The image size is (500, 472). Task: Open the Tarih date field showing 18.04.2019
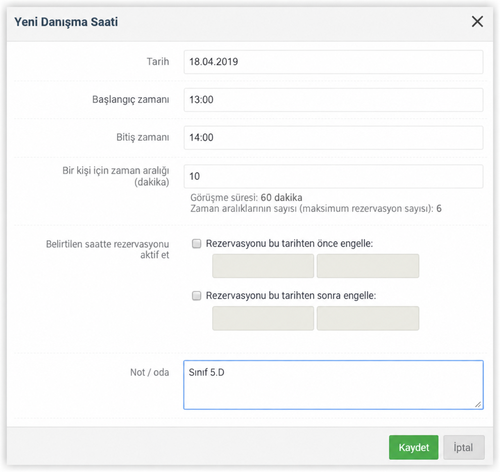[x=333, y=62]
